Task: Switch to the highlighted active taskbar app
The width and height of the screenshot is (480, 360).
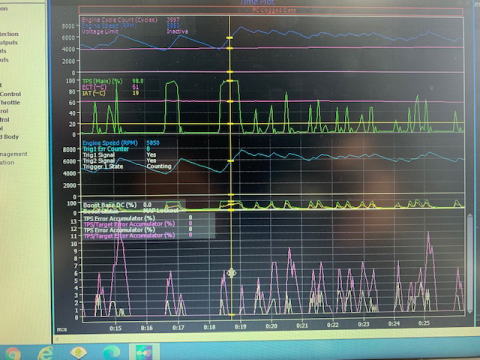Action: (144, 352)
